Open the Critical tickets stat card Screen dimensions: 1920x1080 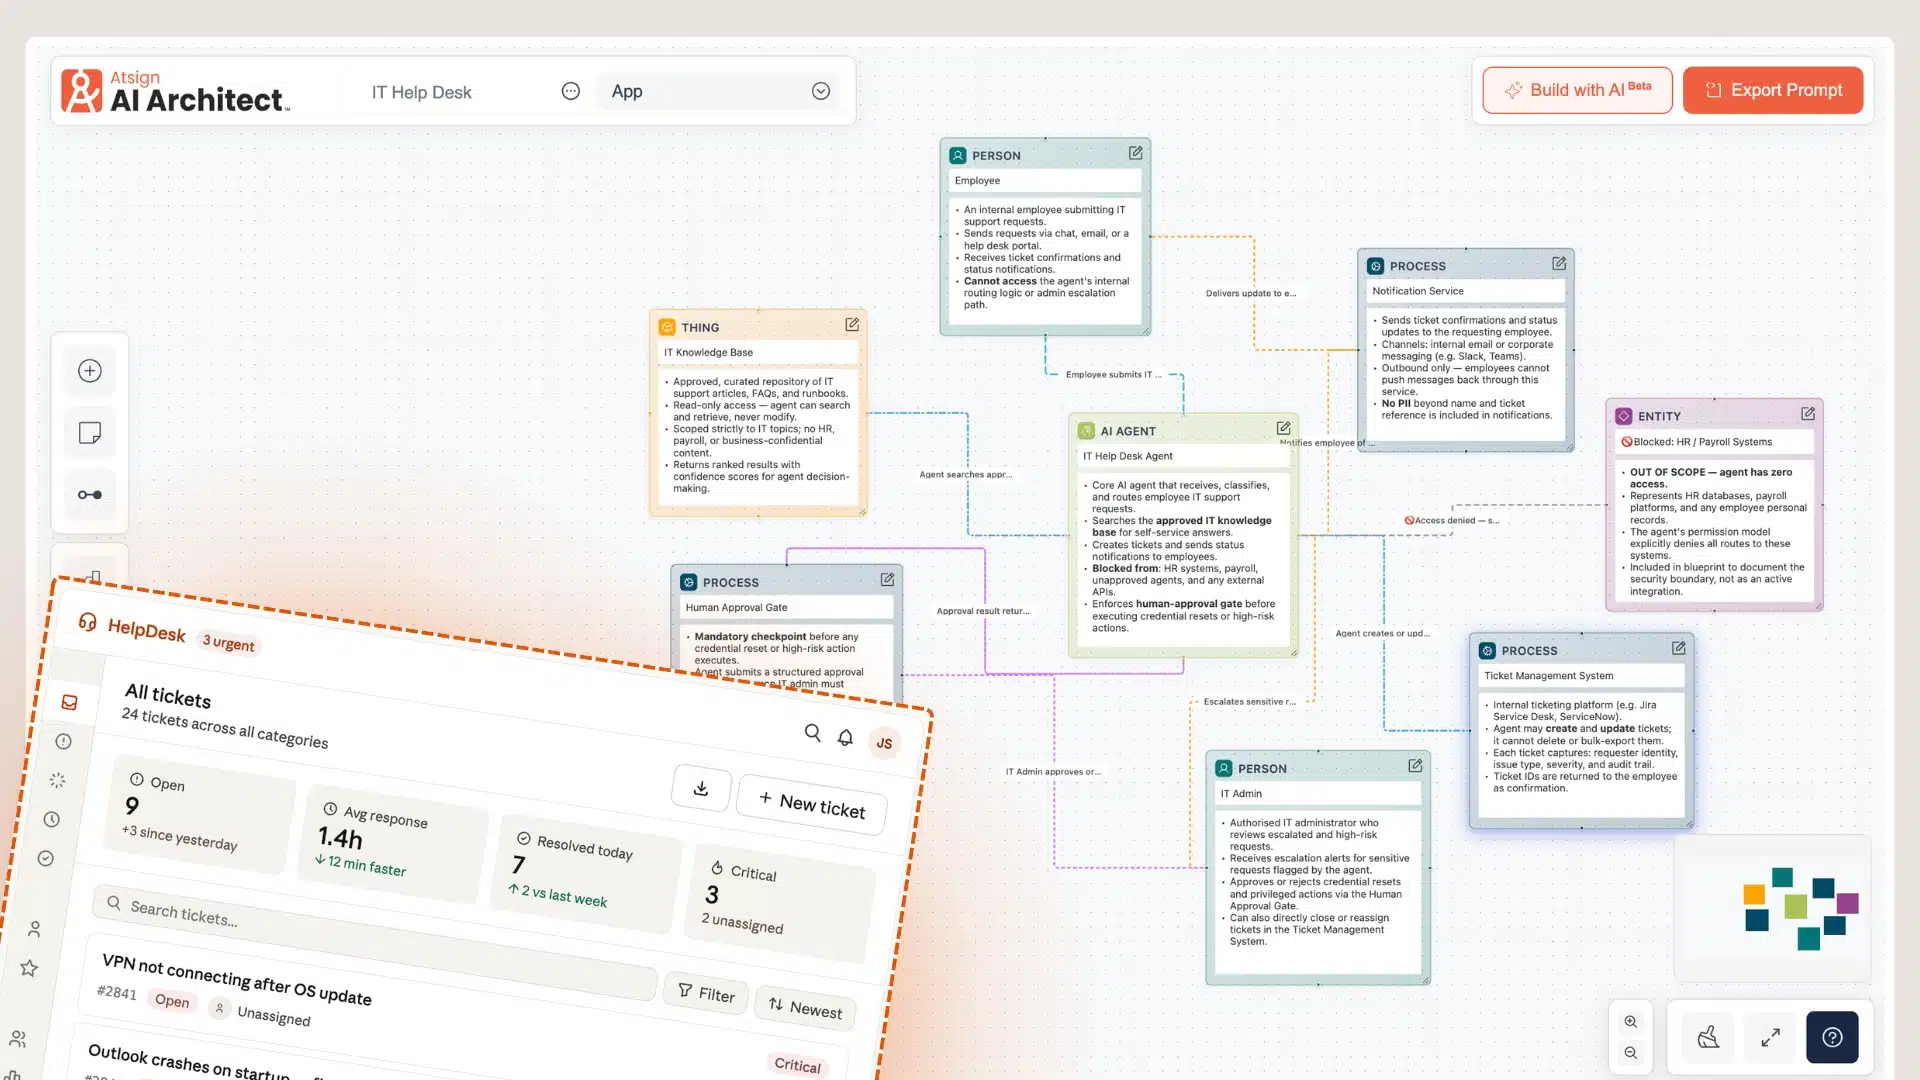tap(780, 903)
